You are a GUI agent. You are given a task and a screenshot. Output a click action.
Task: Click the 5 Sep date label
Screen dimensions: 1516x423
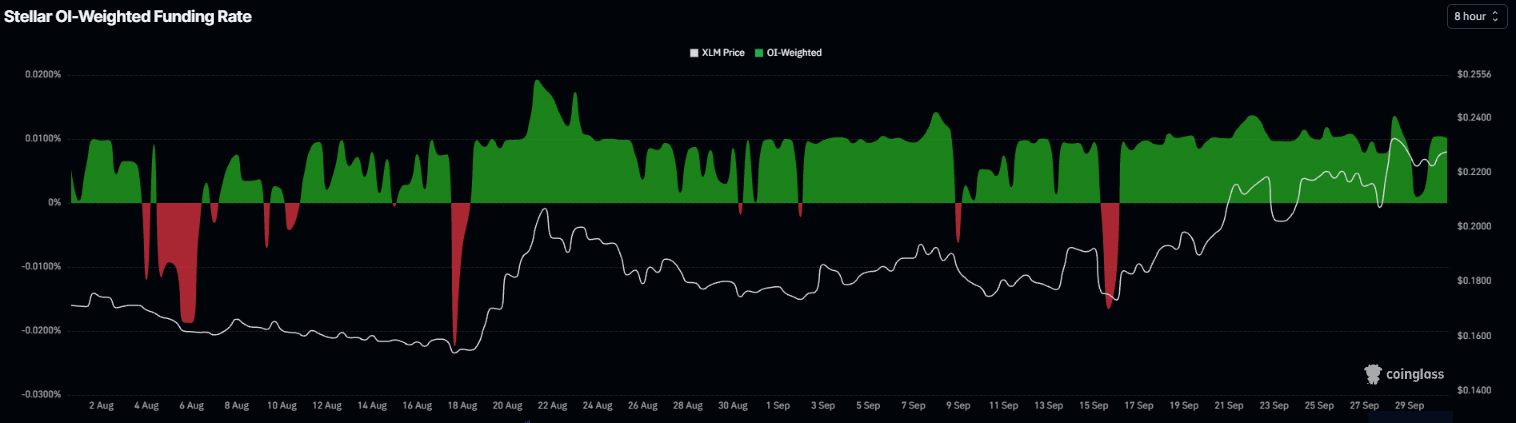coord(868,407)
